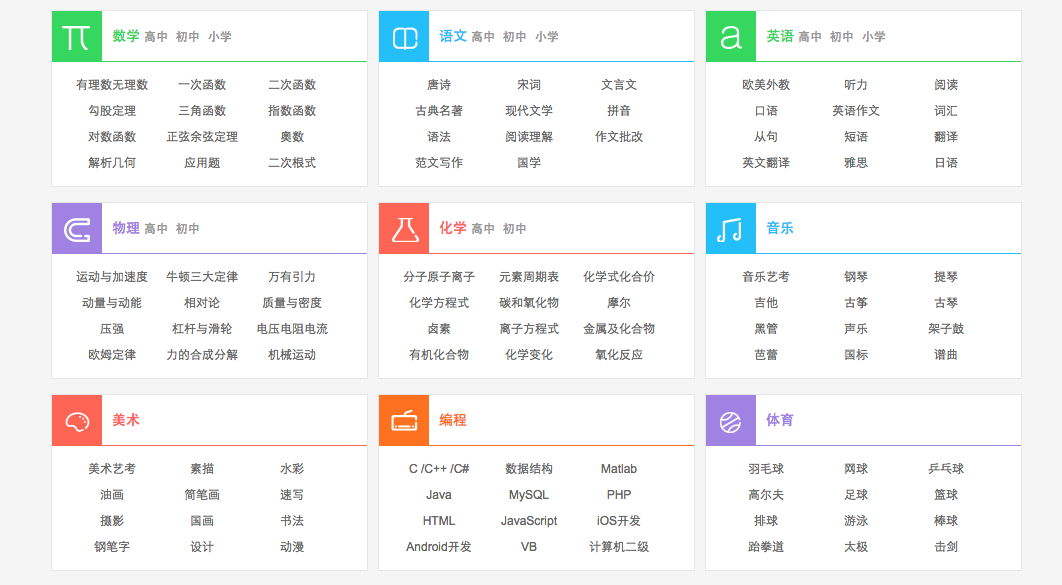
Task: Click the 日语 link
Action: pos(946,162)
